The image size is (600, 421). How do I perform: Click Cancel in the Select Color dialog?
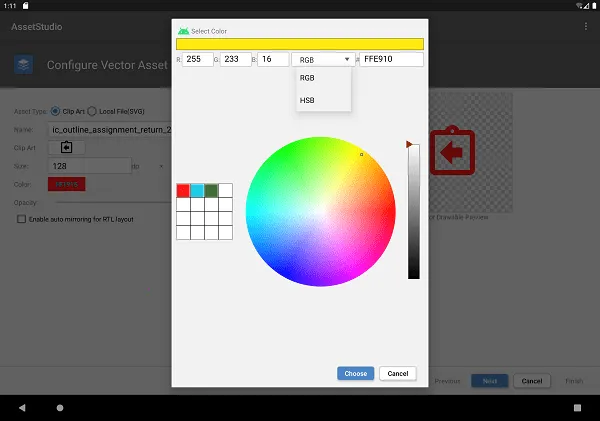click(x=398, y=373)
